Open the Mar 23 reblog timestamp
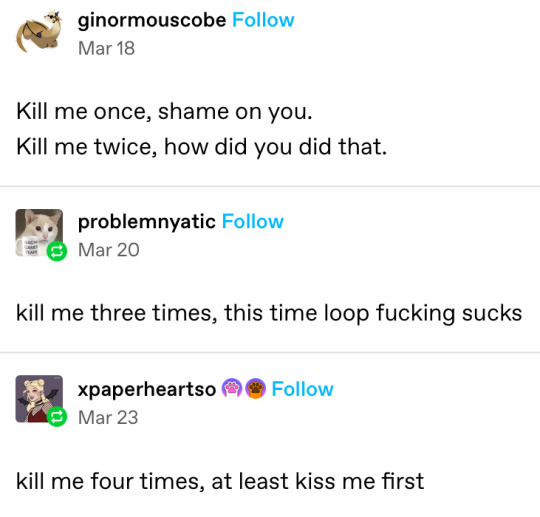The width and height of the screenshot is (540, 517). (x=108, y=417)
